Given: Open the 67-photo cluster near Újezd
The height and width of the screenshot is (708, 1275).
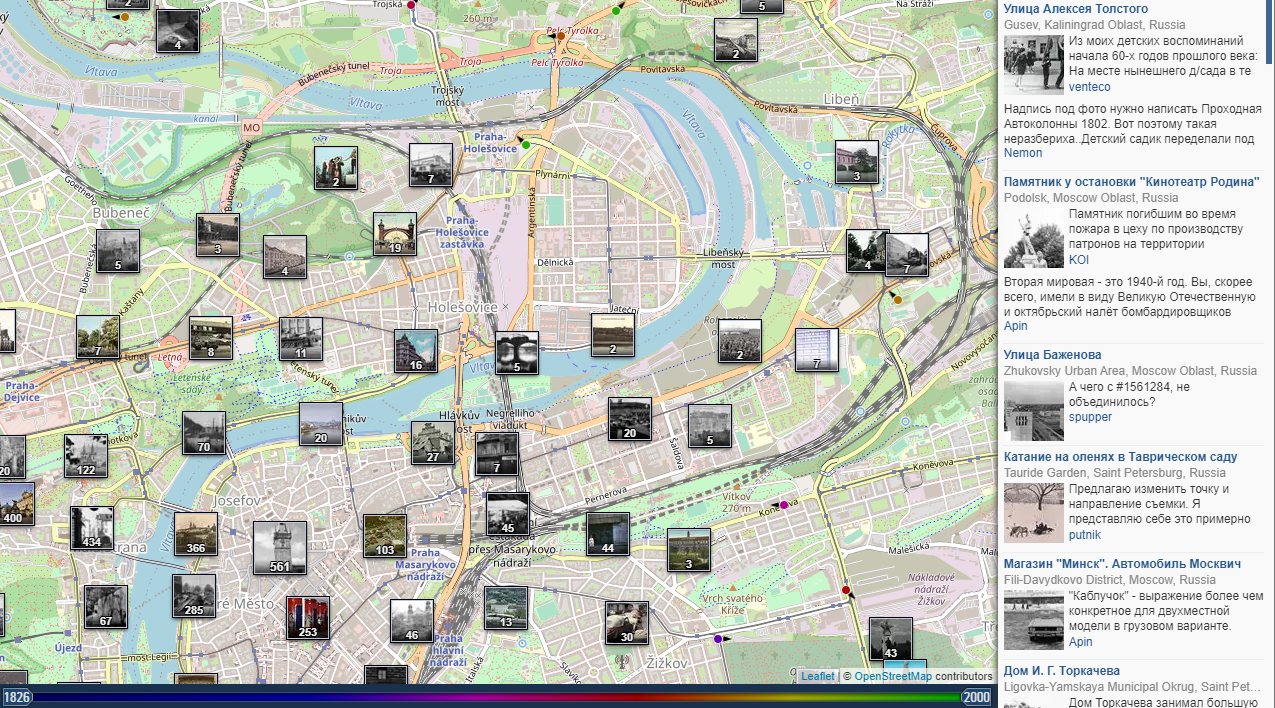Looking at the screenshot, I should pos(106,607).
